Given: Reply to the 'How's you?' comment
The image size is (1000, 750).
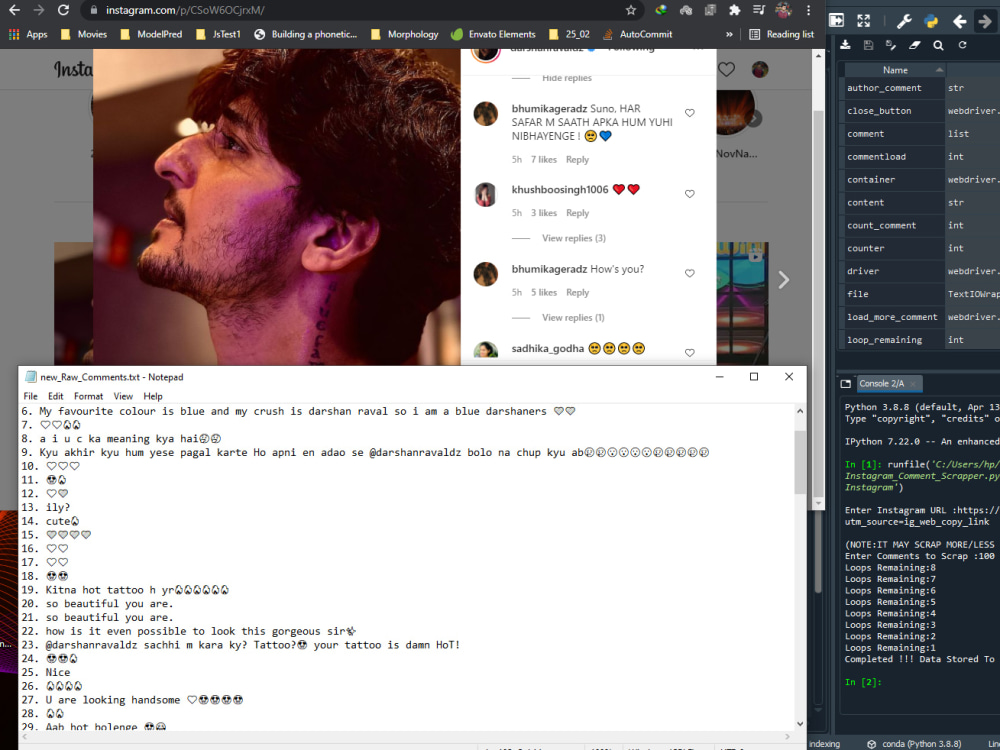Looking at the screenshot, I should 577,292.
